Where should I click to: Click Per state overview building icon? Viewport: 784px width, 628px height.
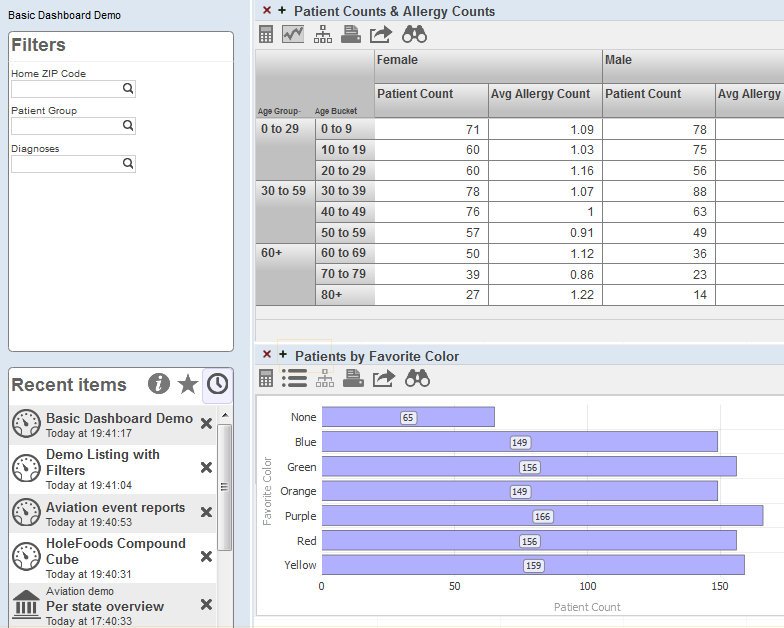click(x=26, y=604)
